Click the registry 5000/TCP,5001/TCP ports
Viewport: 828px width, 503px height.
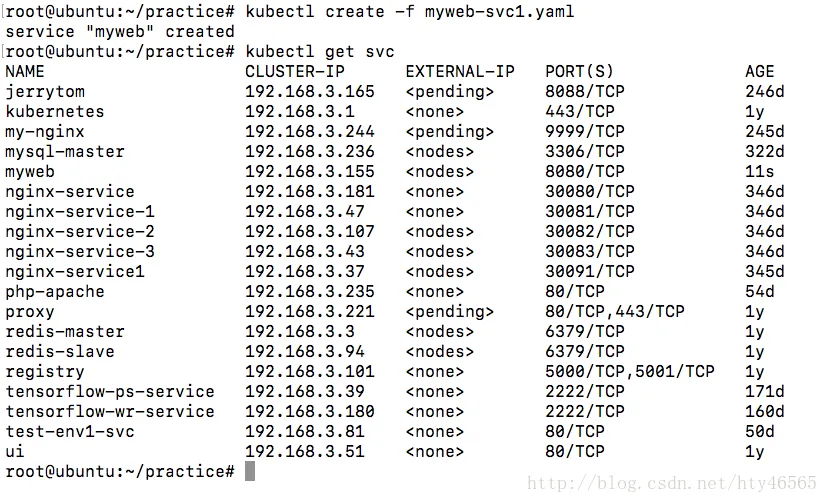(629, 372)
